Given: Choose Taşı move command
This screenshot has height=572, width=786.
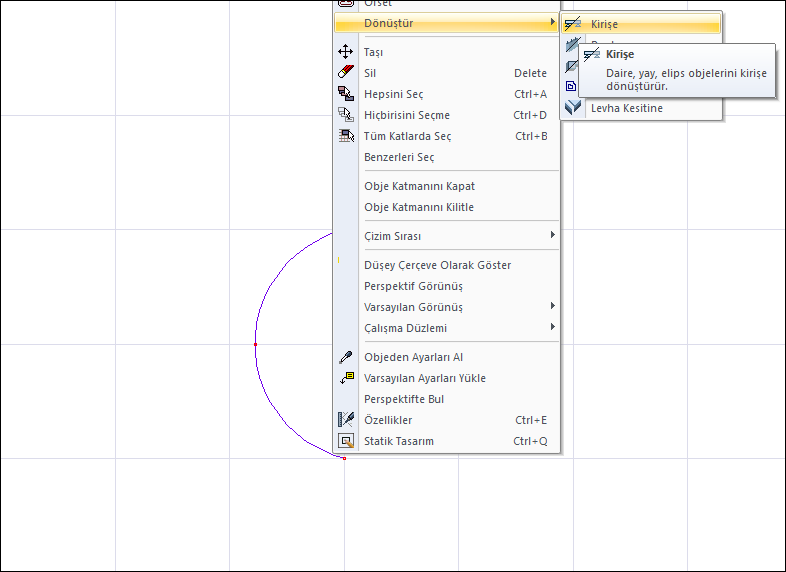Looking at the screenshot, I should (446, 52).
